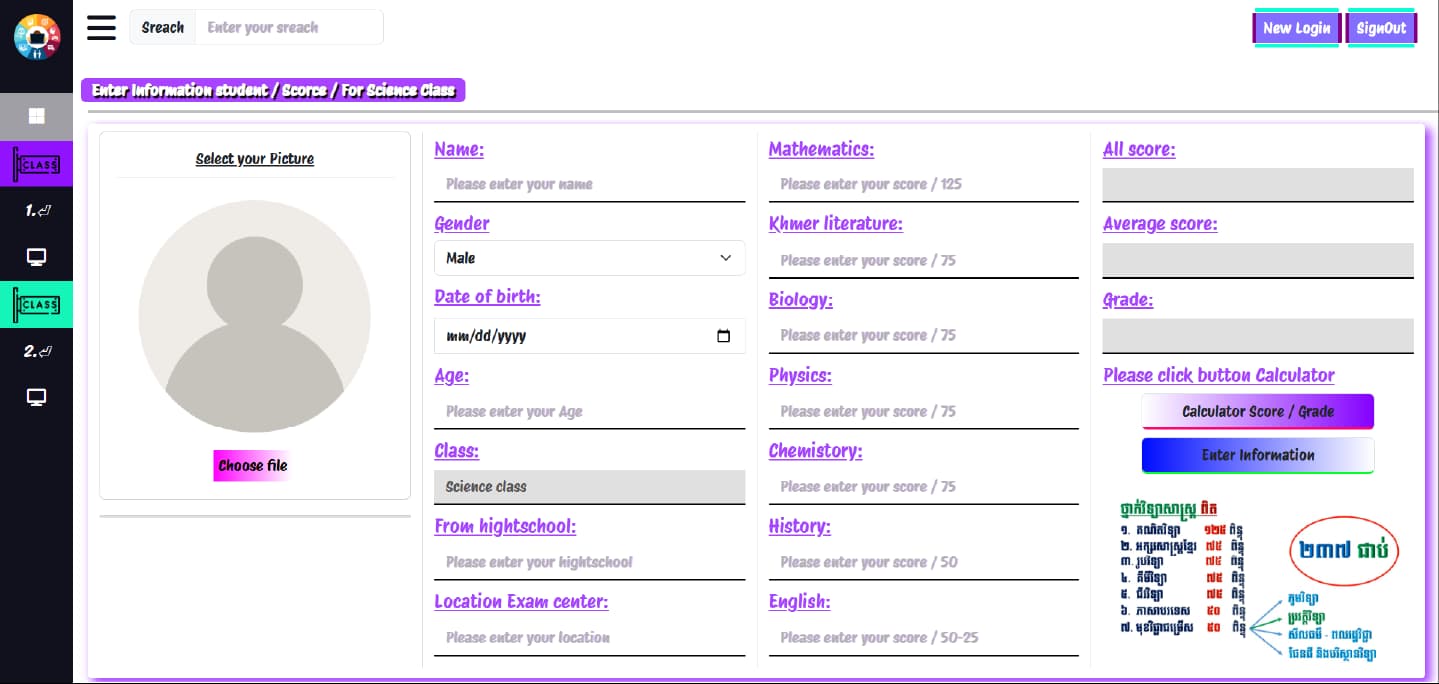Open sidebar entry labeled 2.
The width and height of the screenshot is (1439, 684).
[36, 351]
